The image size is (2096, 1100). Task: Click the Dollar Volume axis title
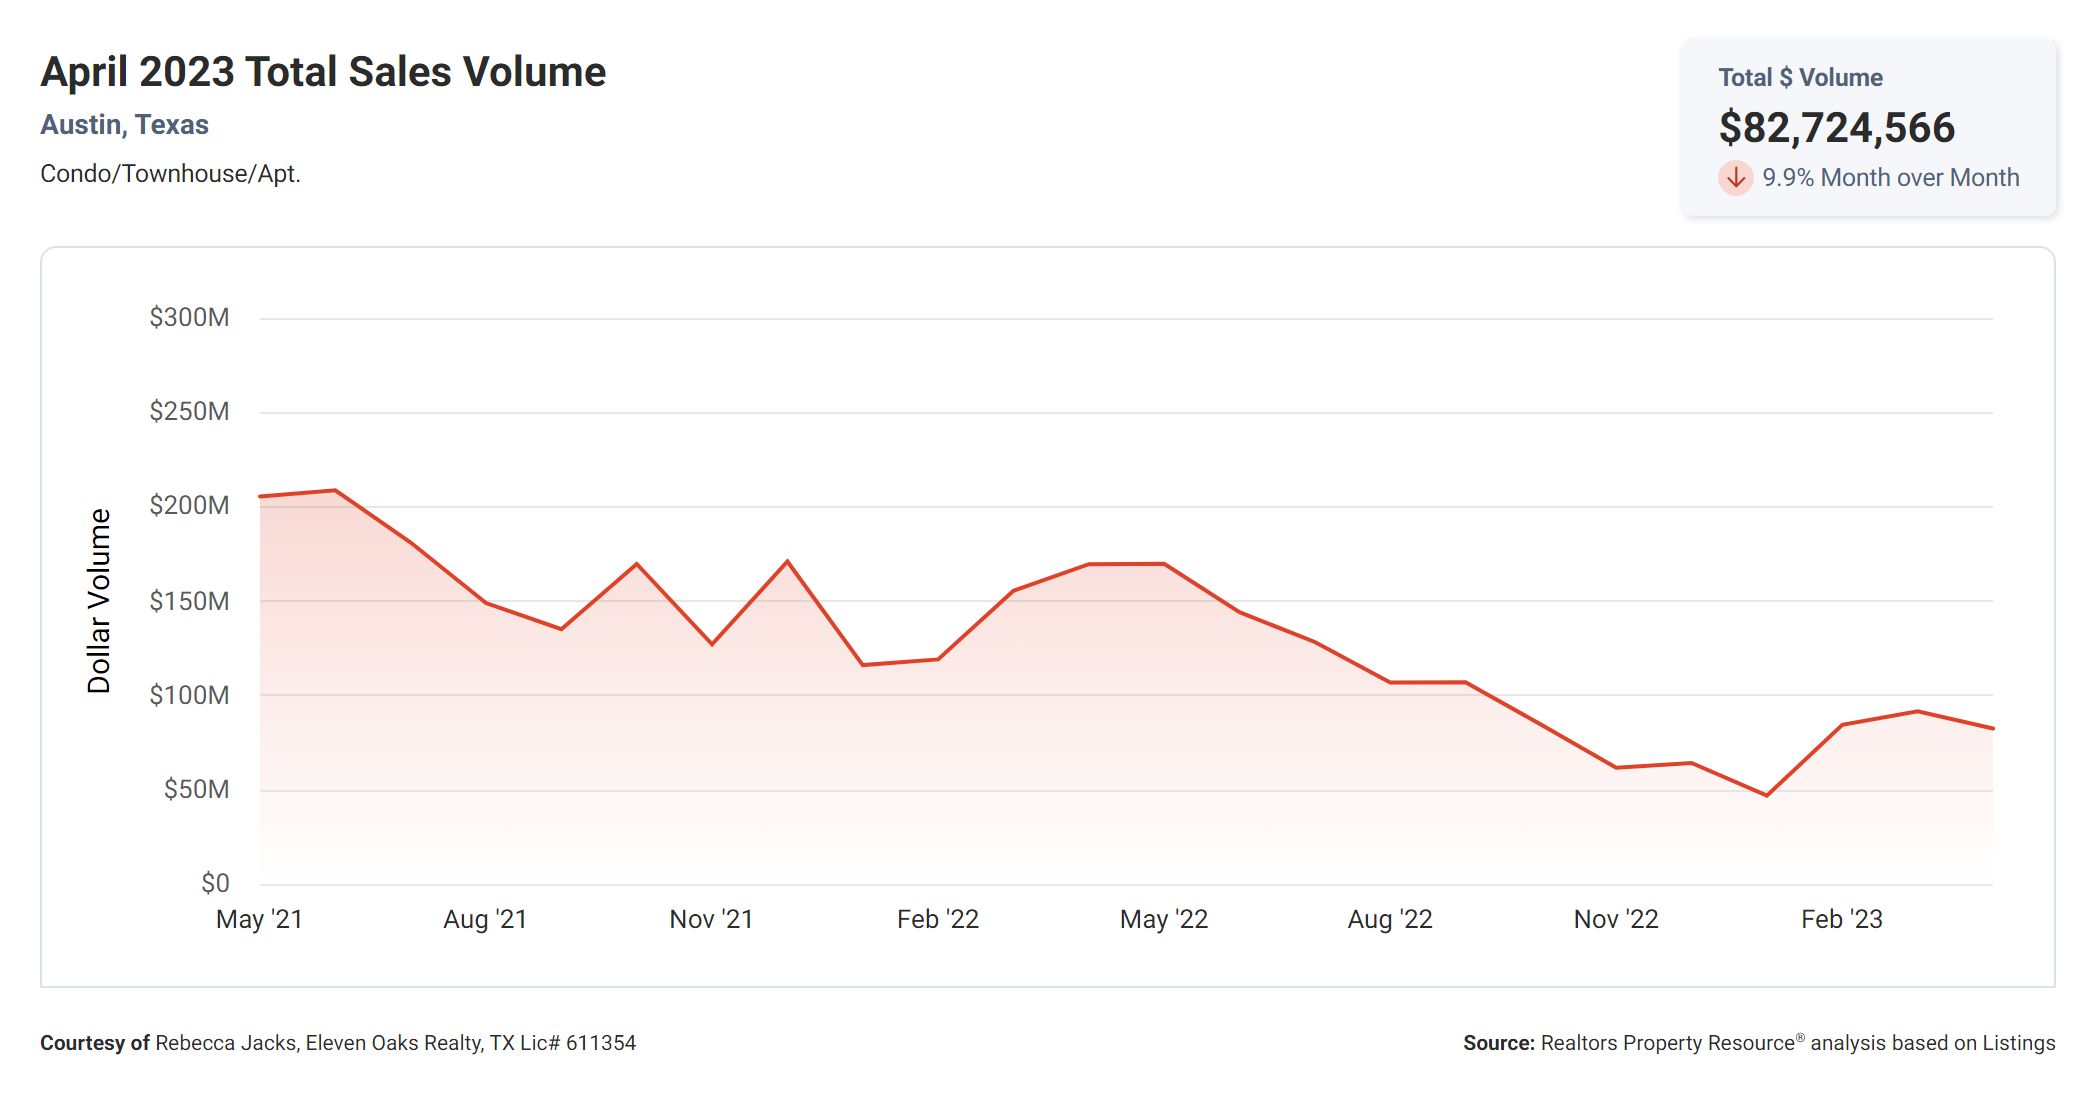98,600
